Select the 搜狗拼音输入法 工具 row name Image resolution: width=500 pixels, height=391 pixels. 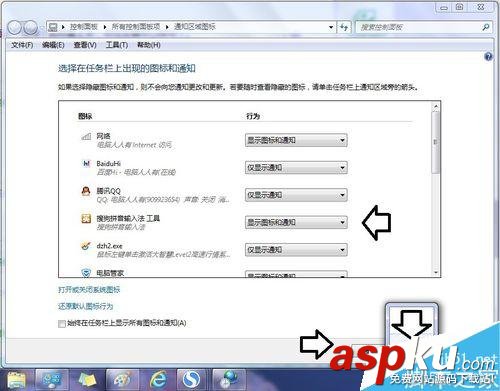point(128,218)
